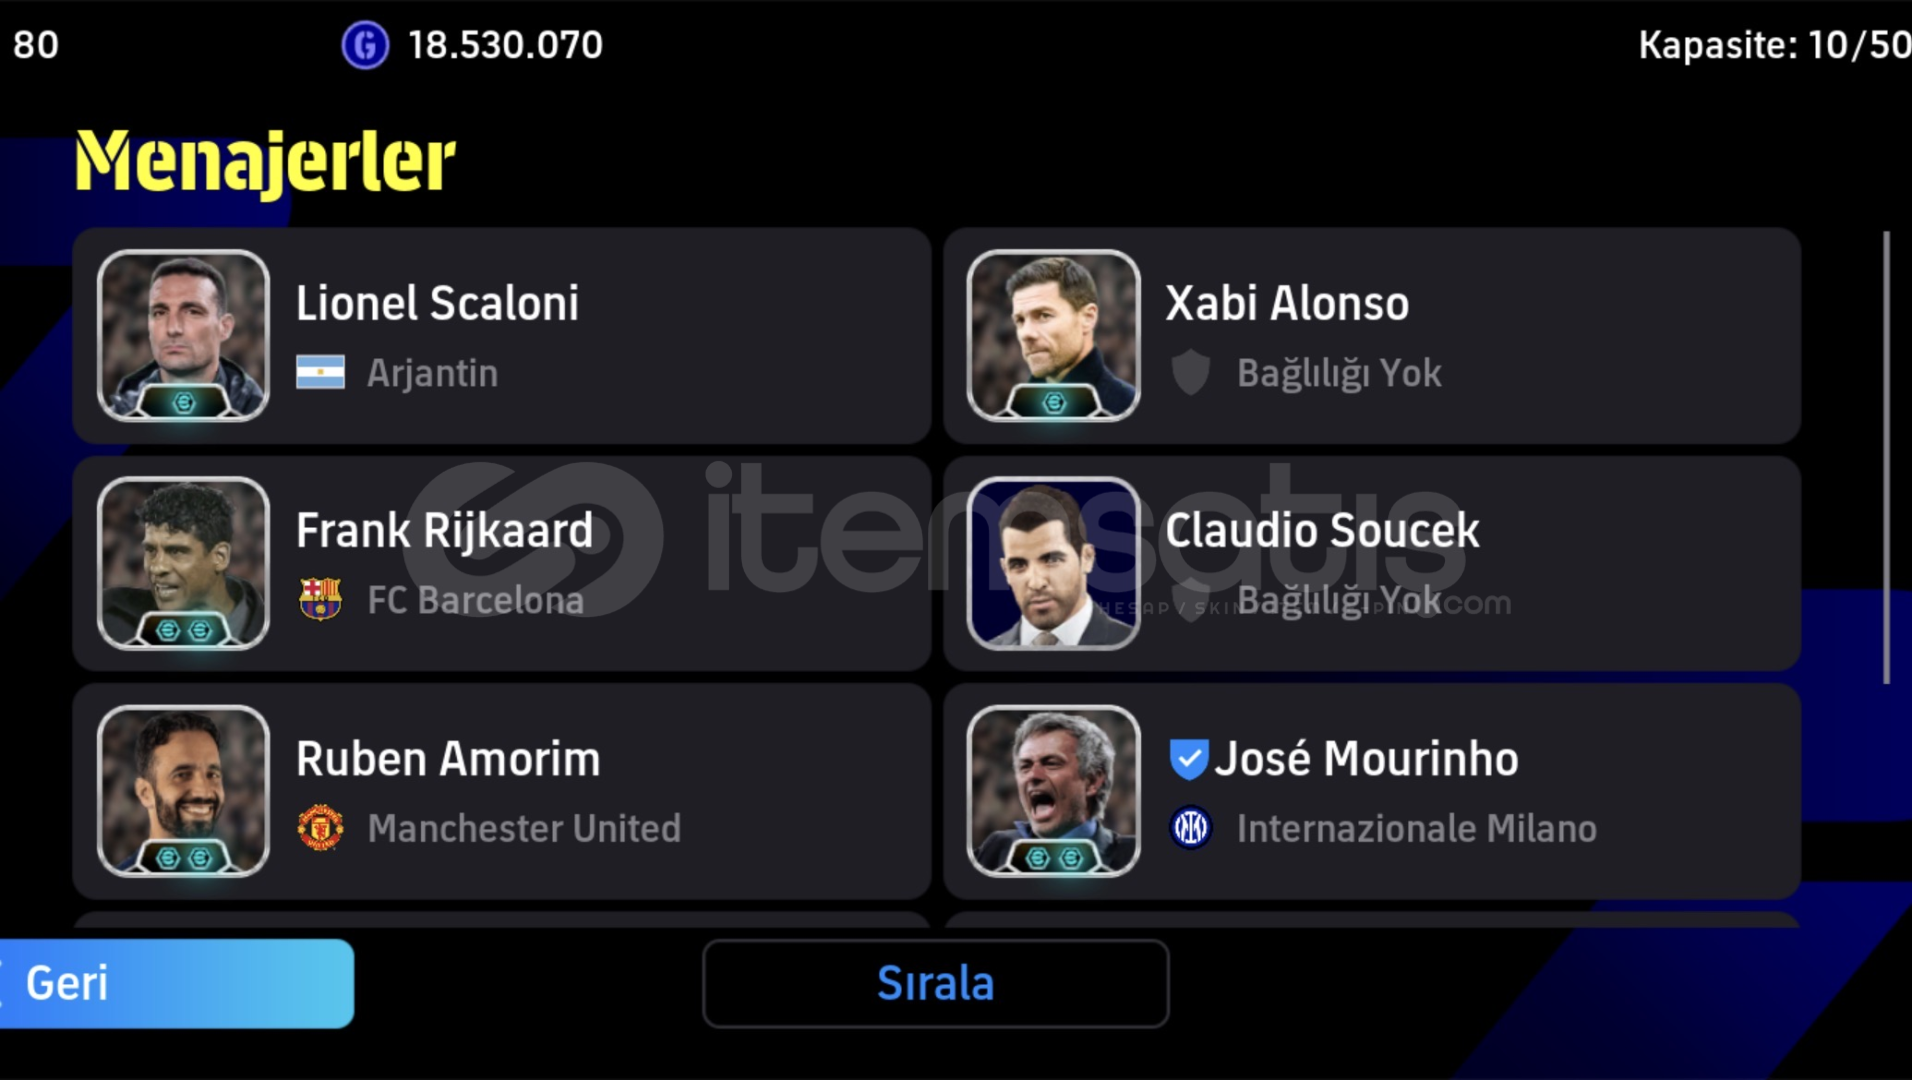Click the GP coin currency icon
The height and width of the screenshot is (1080, 1912).
tap(365, 45)
